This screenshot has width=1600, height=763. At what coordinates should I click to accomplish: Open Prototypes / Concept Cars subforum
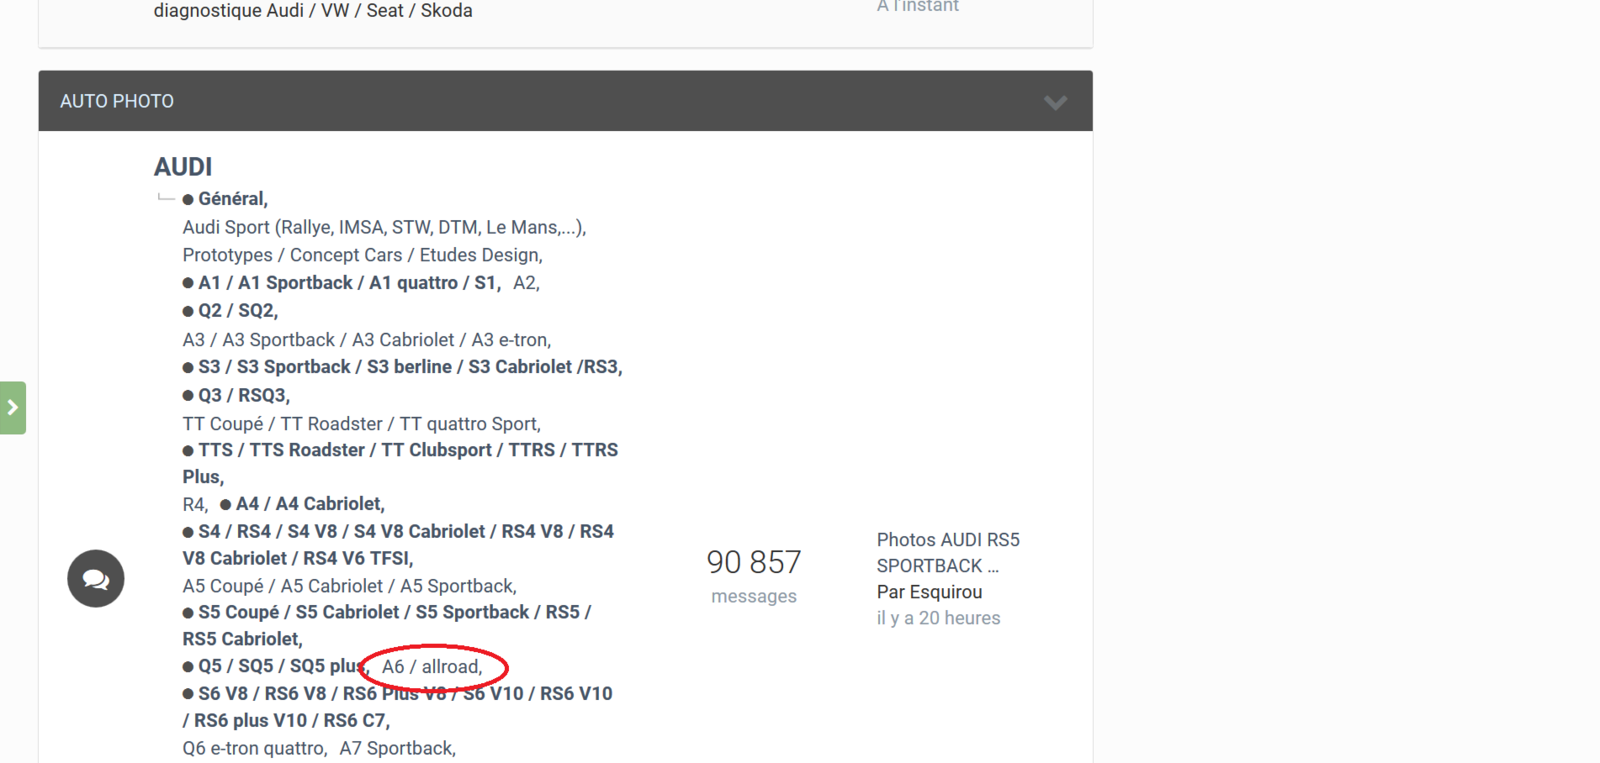(362, 255)
